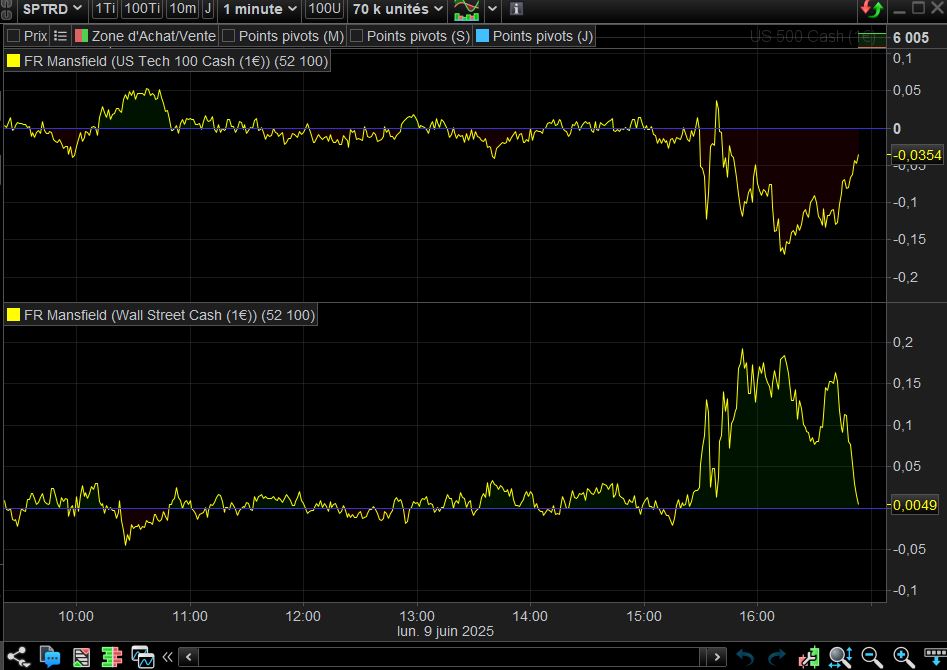This screenshot has height=670, width=947.
Task: Click the lun. 9 juin 2025 date label
Action: (445, 631)
